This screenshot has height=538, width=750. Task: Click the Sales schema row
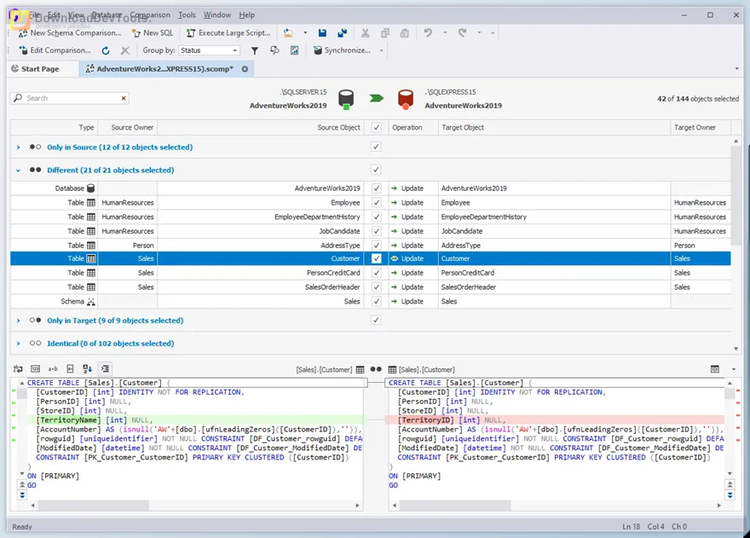[370, 301]
